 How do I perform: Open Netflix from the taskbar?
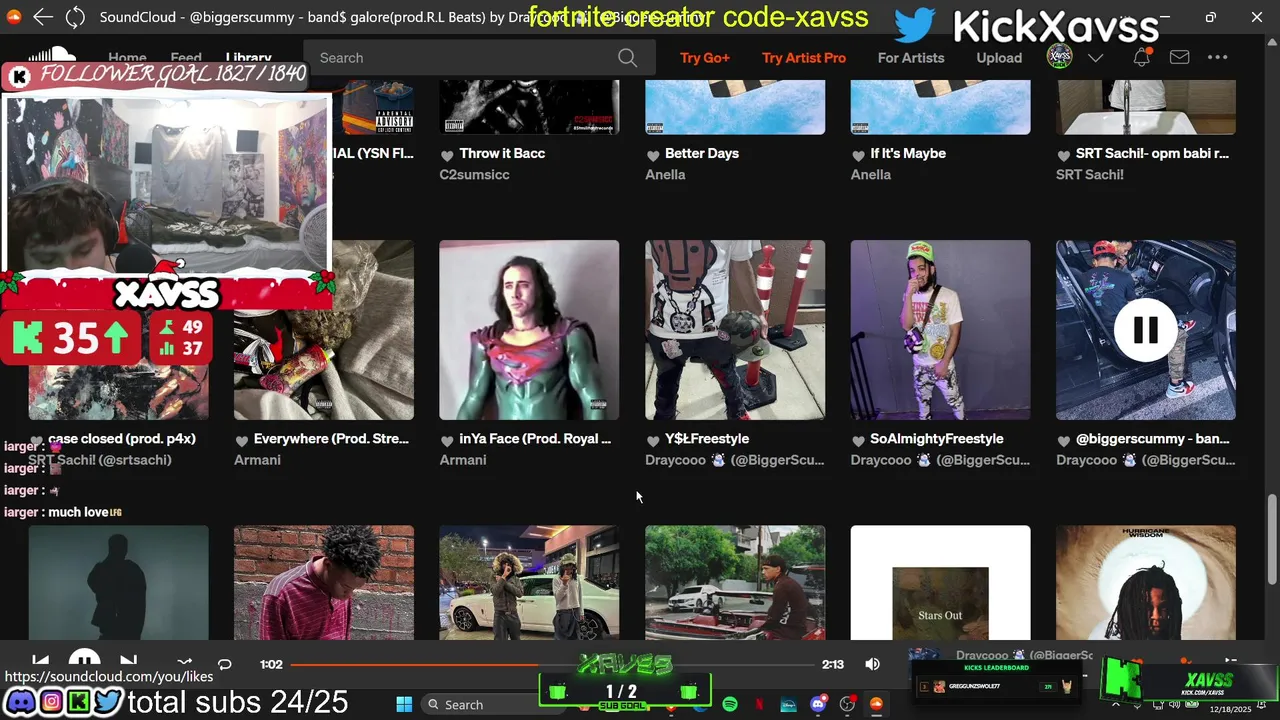(x=759, y=705)
